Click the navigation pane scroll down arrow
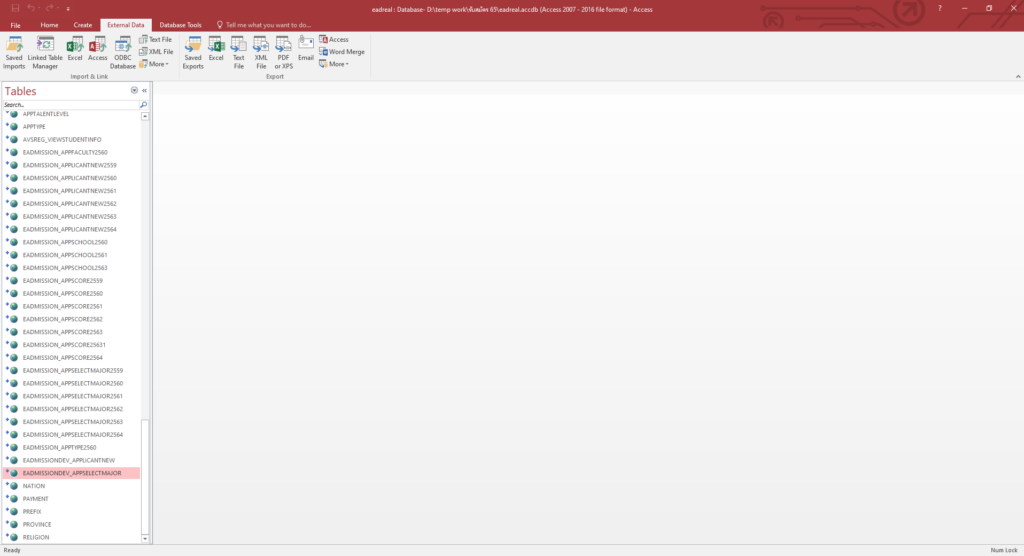This screenshot has width=1024, height=556. pyautogui.click(x=145, y=538)
